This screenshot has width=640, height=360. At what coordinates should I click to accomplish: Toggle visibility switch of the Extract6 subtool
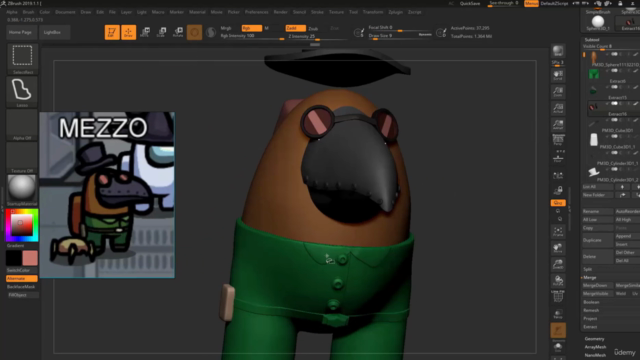(x=614, y=71)
